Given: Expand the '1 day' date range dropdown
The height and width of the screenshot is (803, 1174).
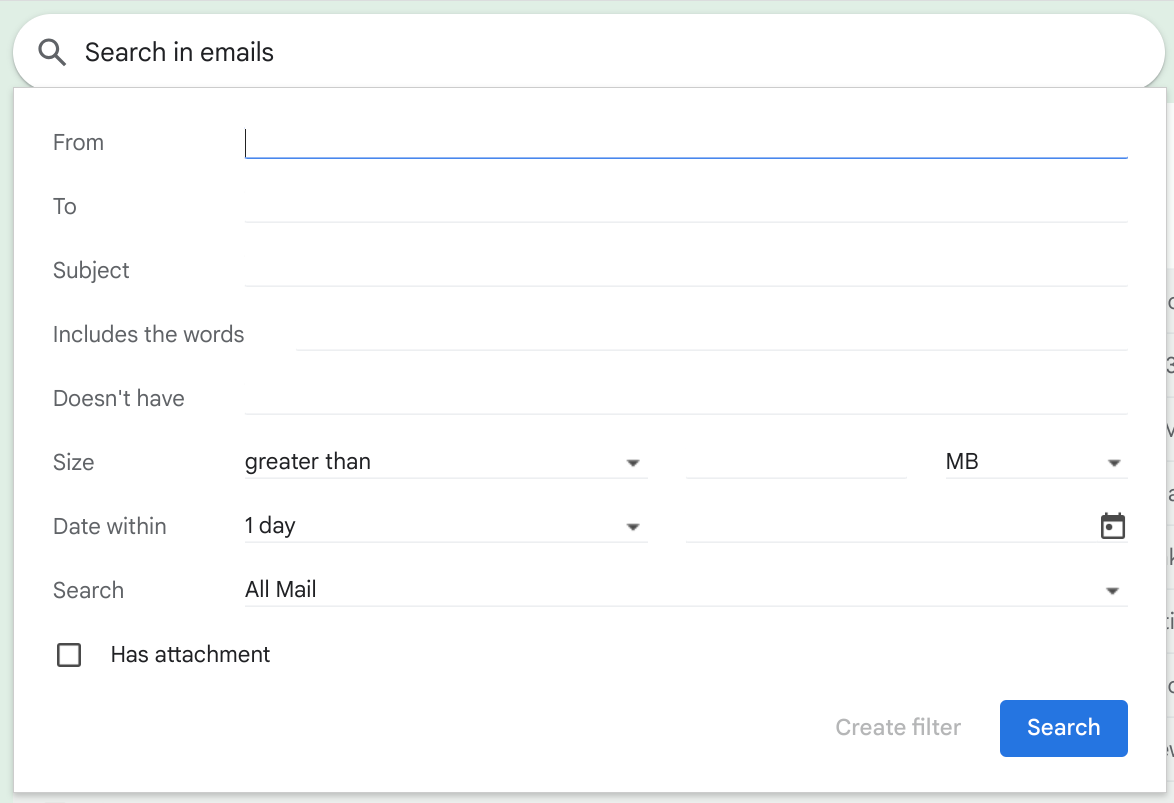Looking at the screenshot, I should pos(445,526).
